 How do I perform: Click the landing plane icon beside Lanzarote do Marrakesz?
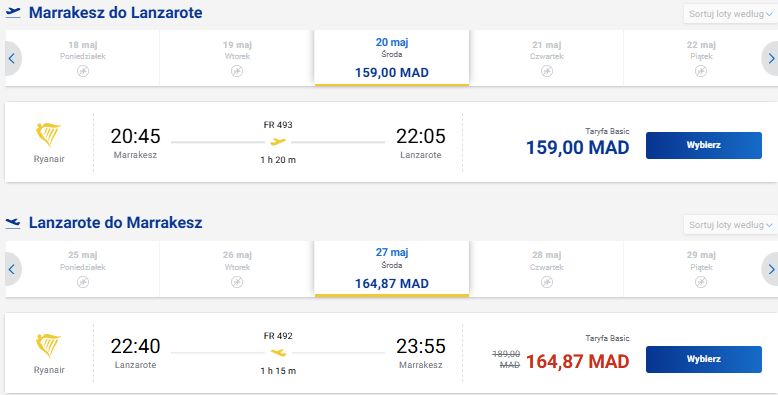pyautogui.click(x=13, y=223)
